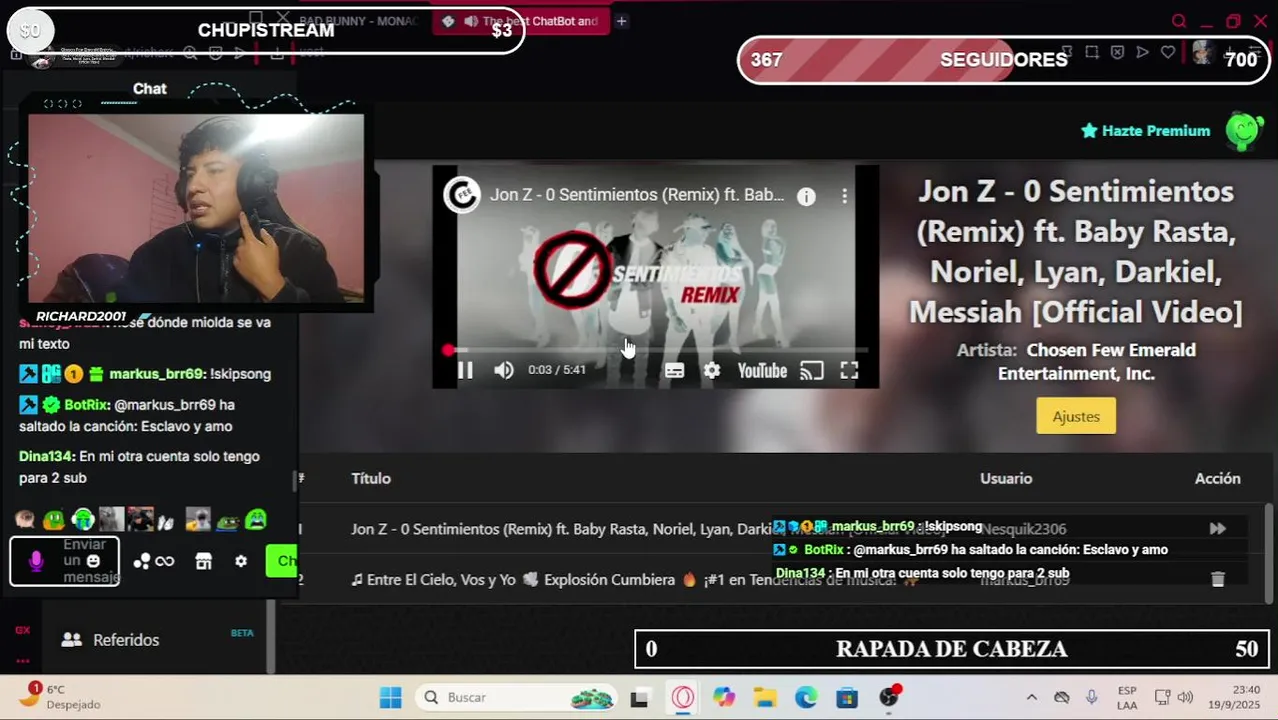The width and height of the screenshot is (1278, 720).
Task: Click the Acción column header
Action: 1217,479
